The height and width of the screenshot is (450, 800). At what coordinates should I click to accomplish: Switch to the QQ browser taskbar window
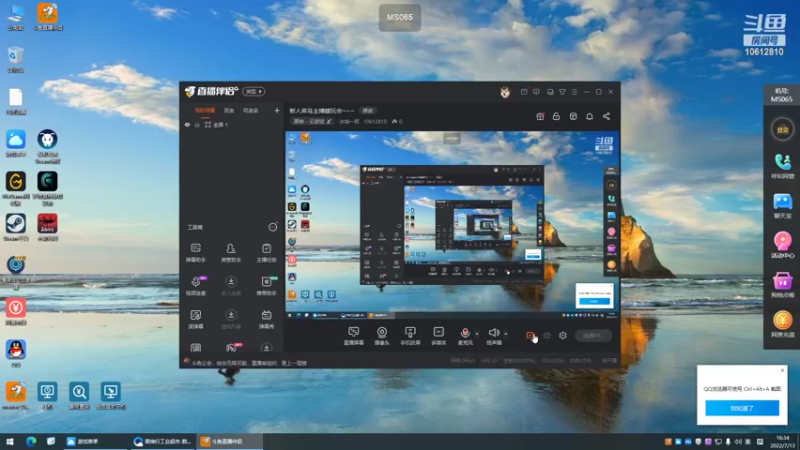tap(163, 442)
